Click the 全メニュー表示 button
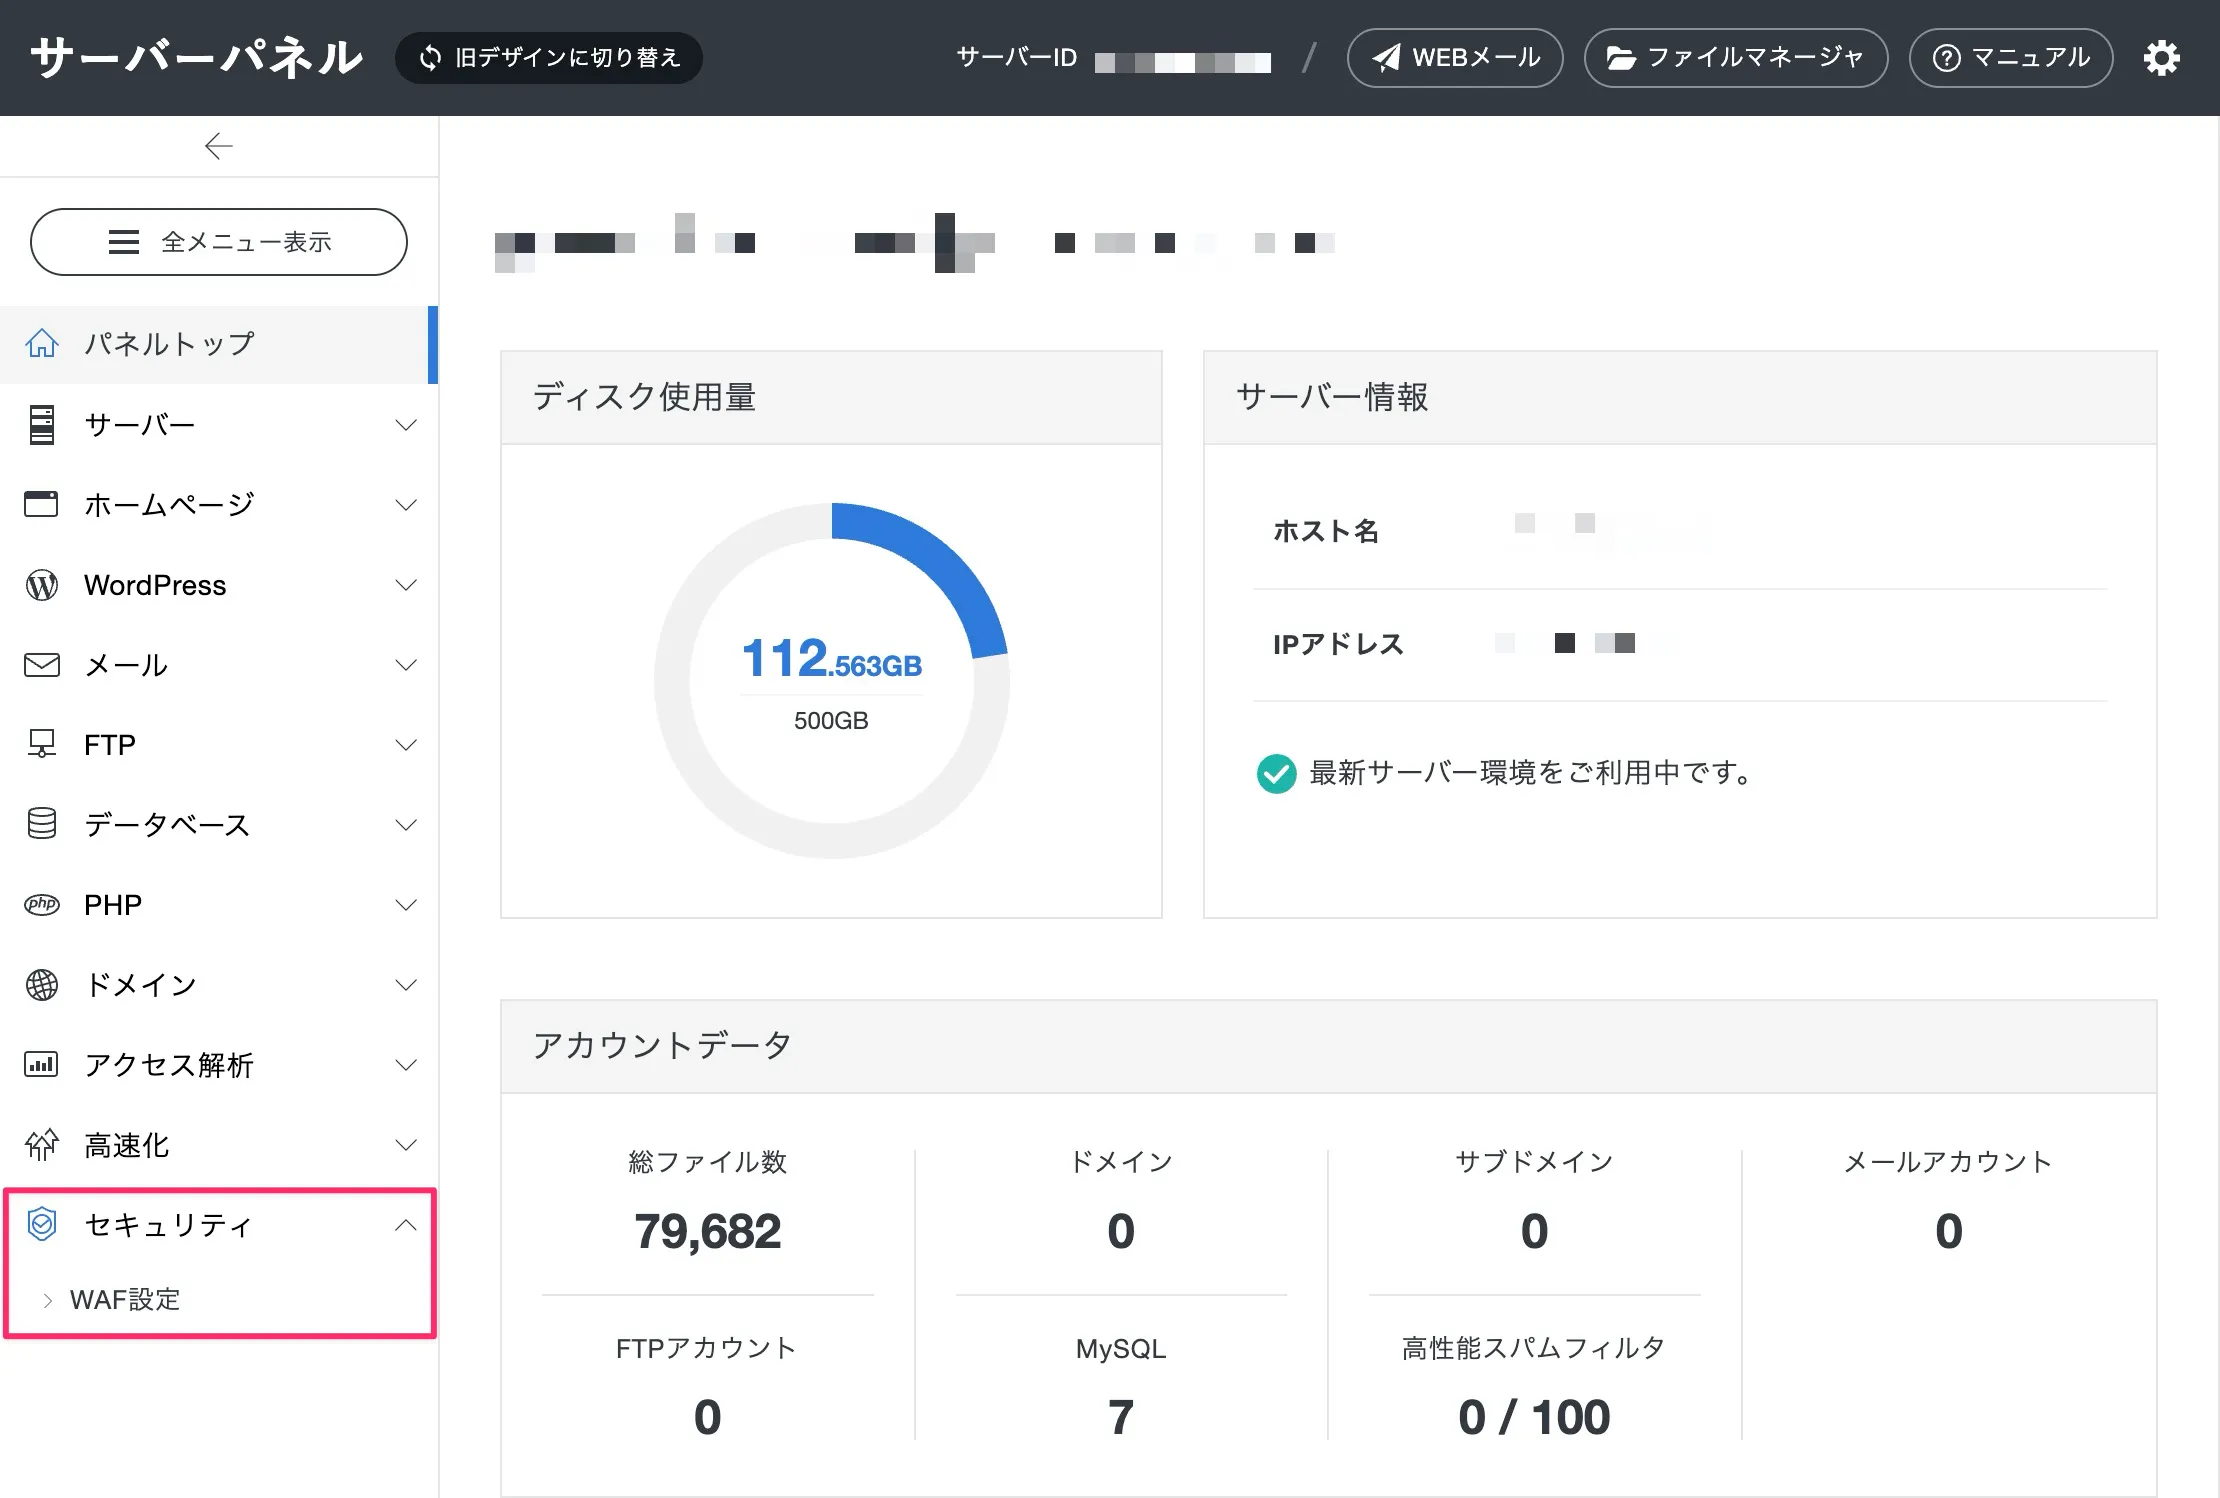 [219, 242]
